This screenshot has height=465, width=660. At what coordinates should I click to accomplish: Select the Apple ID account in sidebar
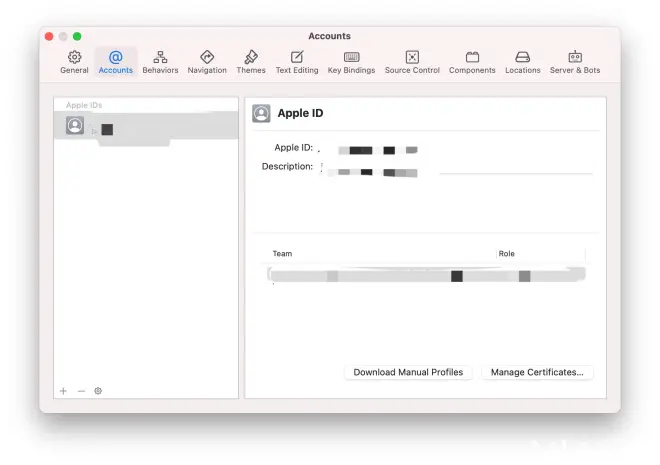tap(146, 125)
